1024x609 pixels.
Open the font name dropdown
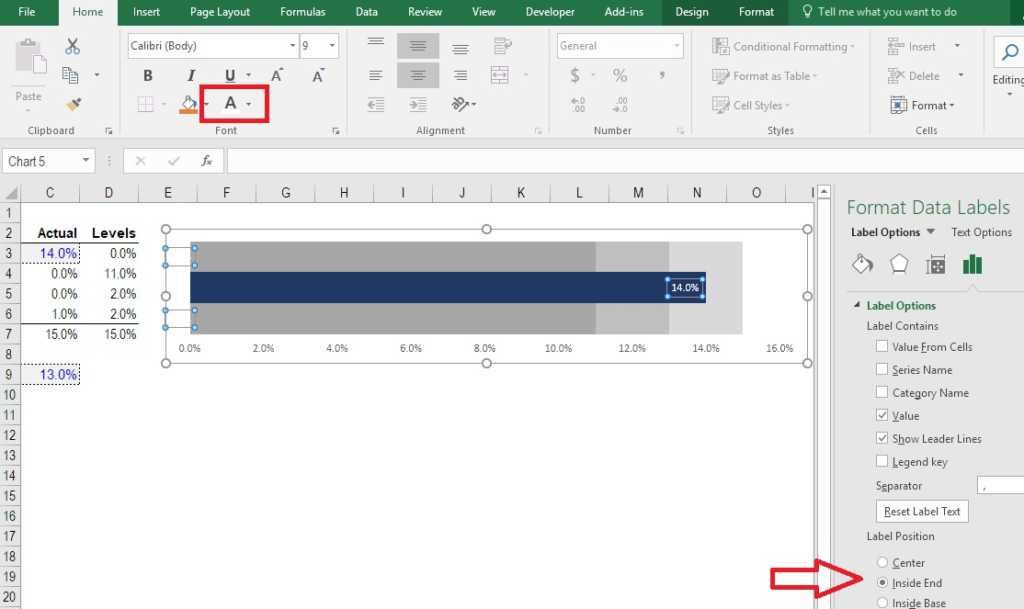[x=292, y=46]
